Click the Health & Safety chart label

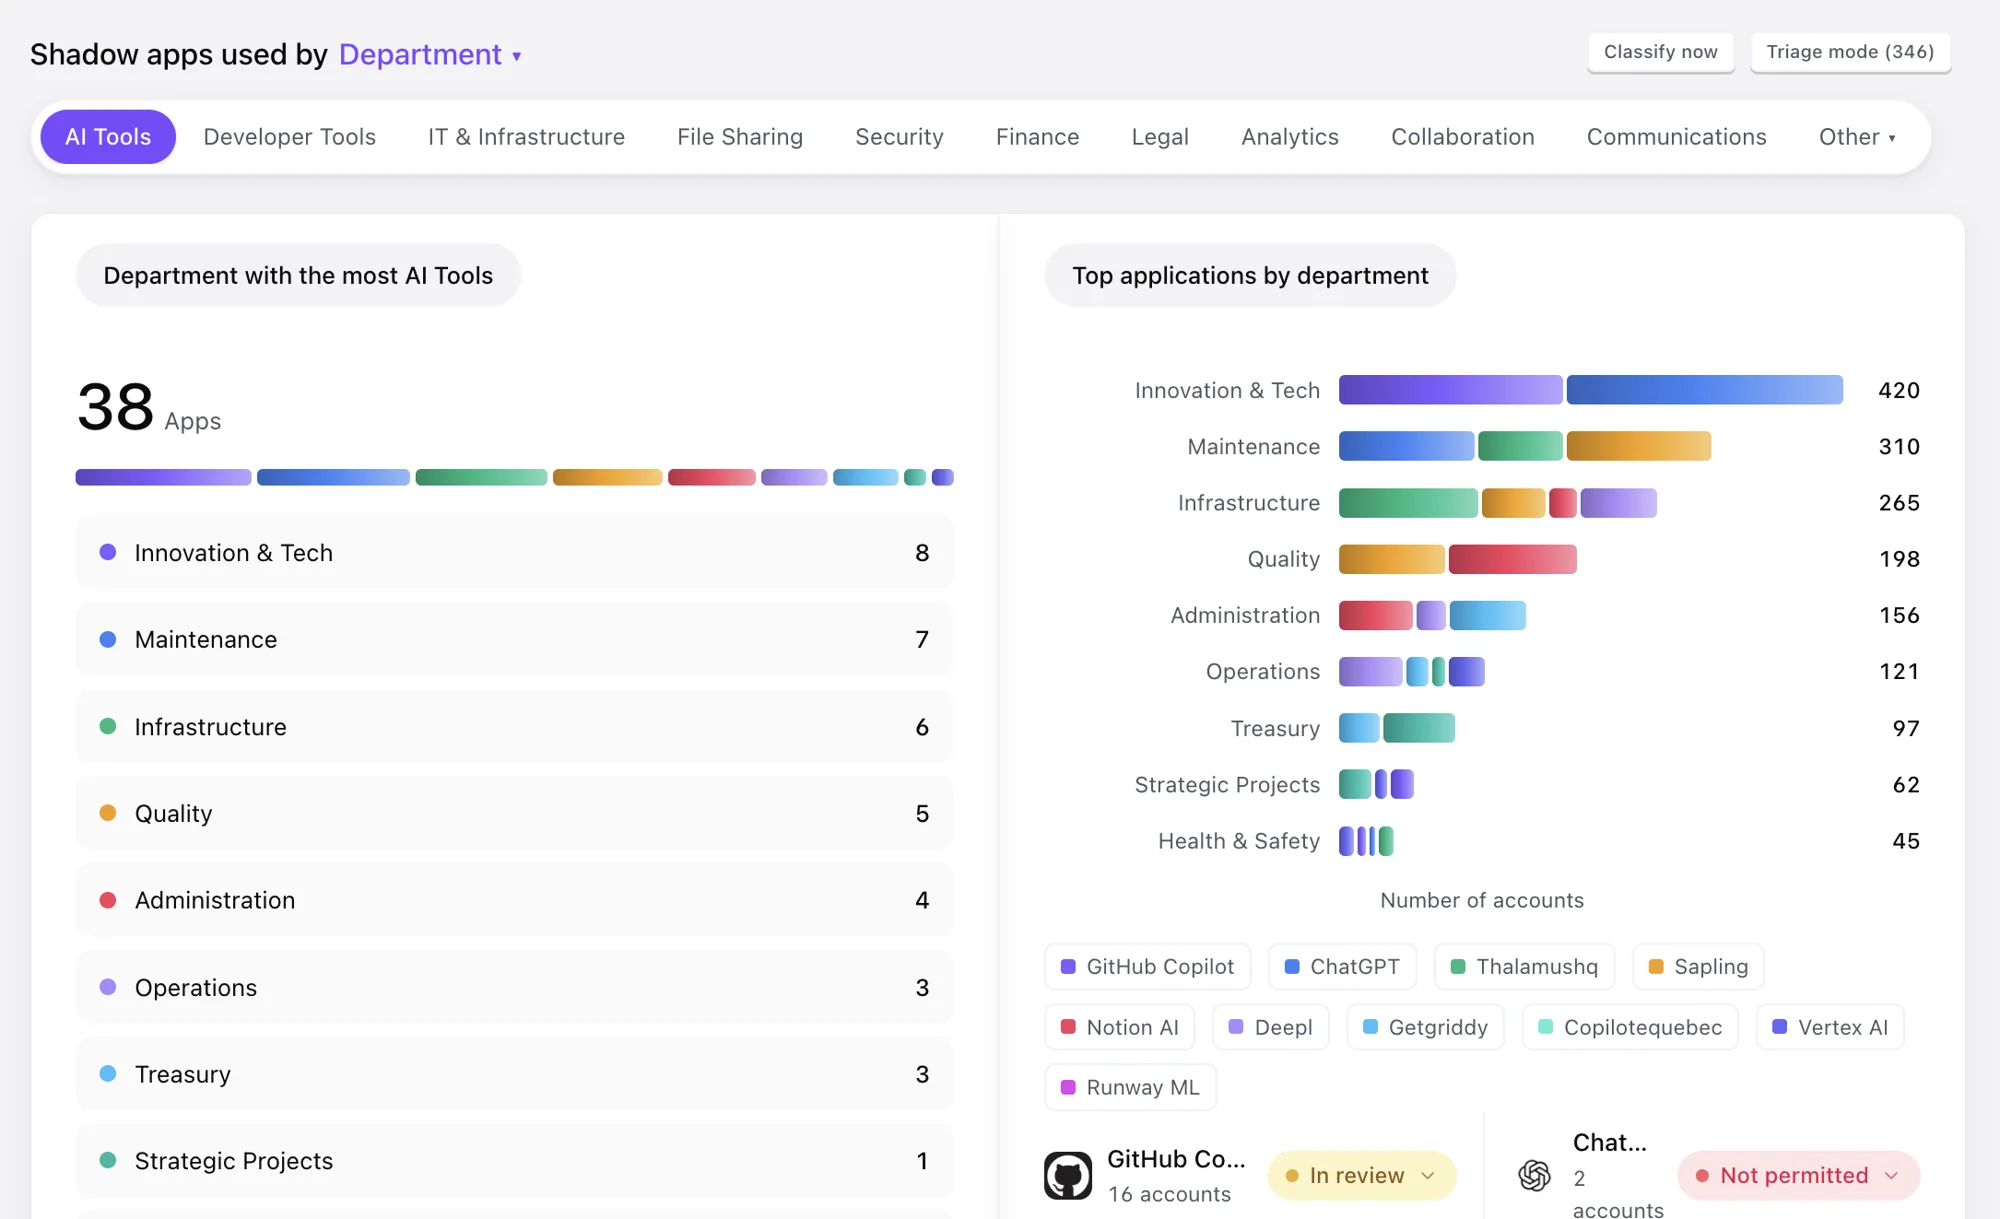[1238, 841]
